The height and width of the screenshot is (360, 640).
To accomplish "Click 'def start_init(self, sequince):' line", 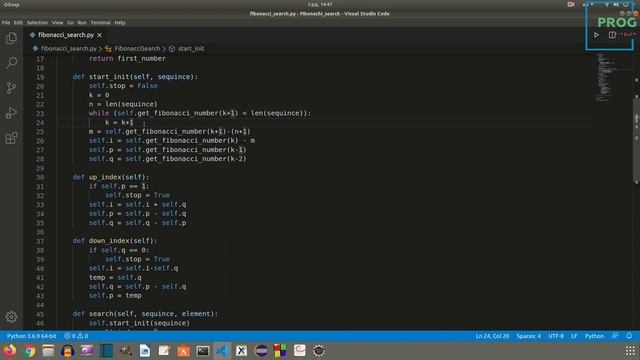I will point(135,77).
